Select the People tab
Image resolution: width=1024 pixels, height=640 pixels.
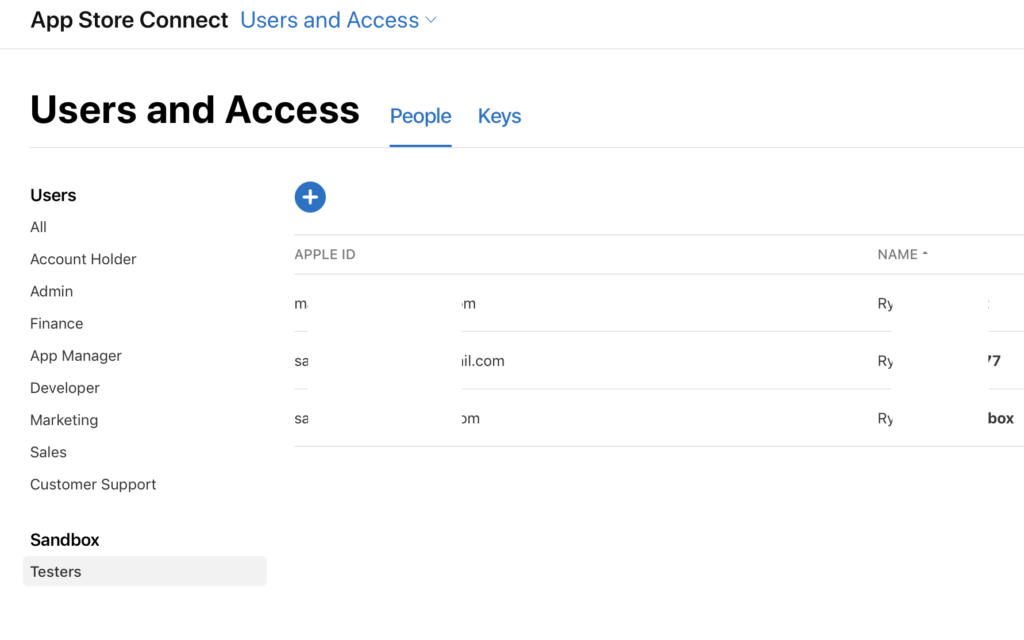click(x=421, y=116)
